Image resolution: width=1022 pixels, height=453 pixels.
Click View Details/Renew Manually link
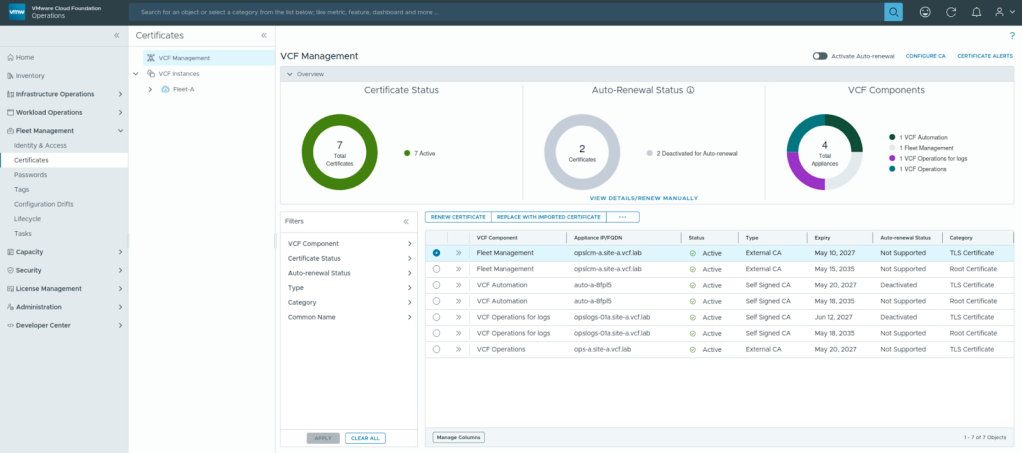click(644, 198)
